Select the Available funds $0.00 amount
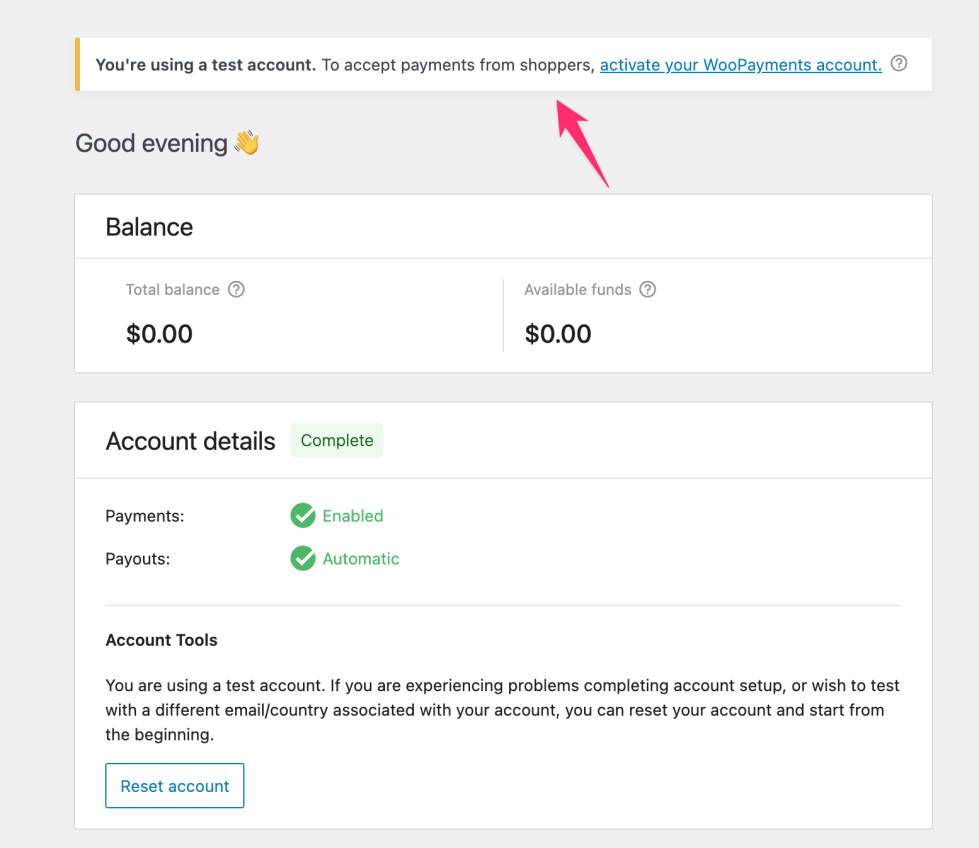Screen dimensions: 979x848 [558, 333]
